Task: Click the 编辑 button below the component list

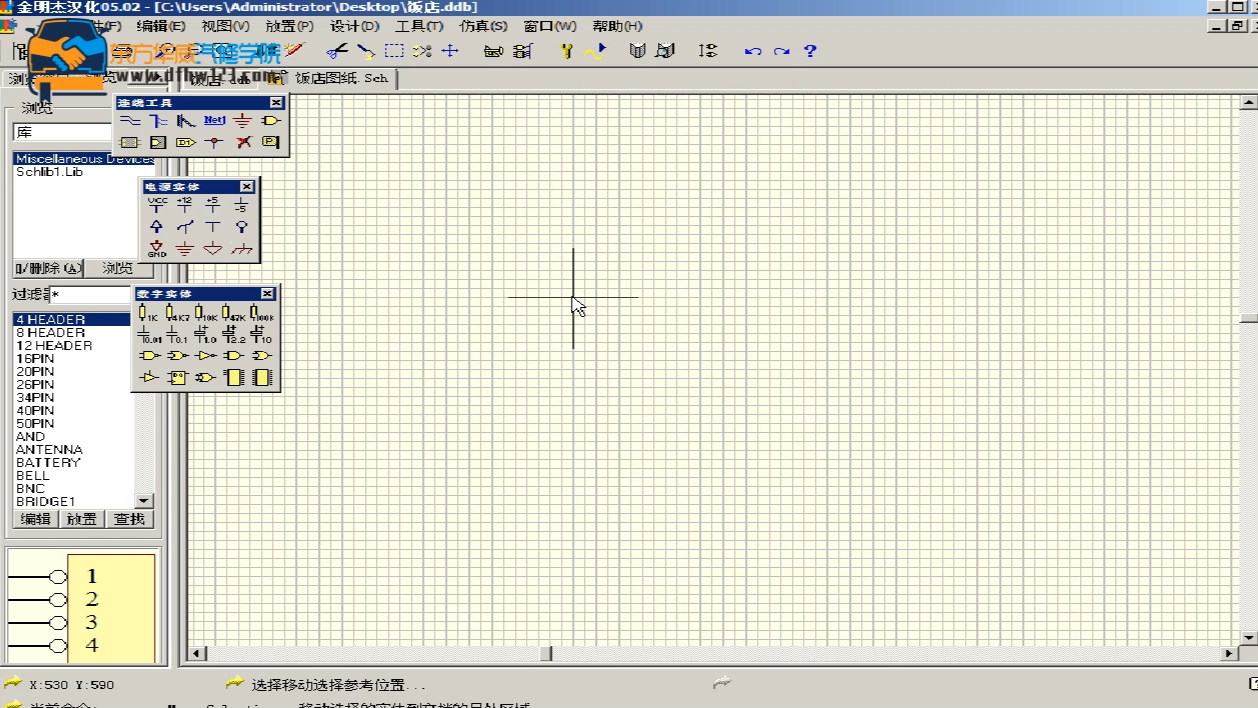Action: [36, 519]
